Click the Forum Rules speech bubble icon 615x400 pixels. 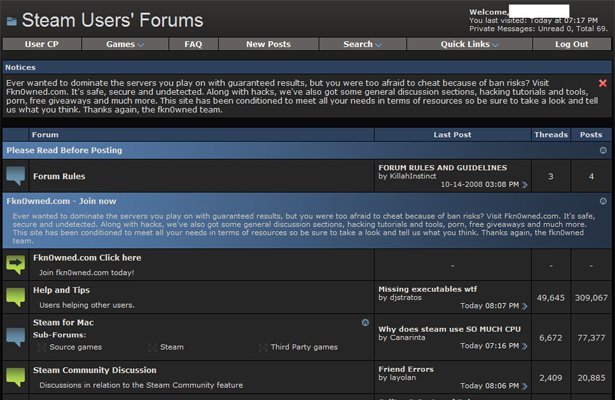15,177
